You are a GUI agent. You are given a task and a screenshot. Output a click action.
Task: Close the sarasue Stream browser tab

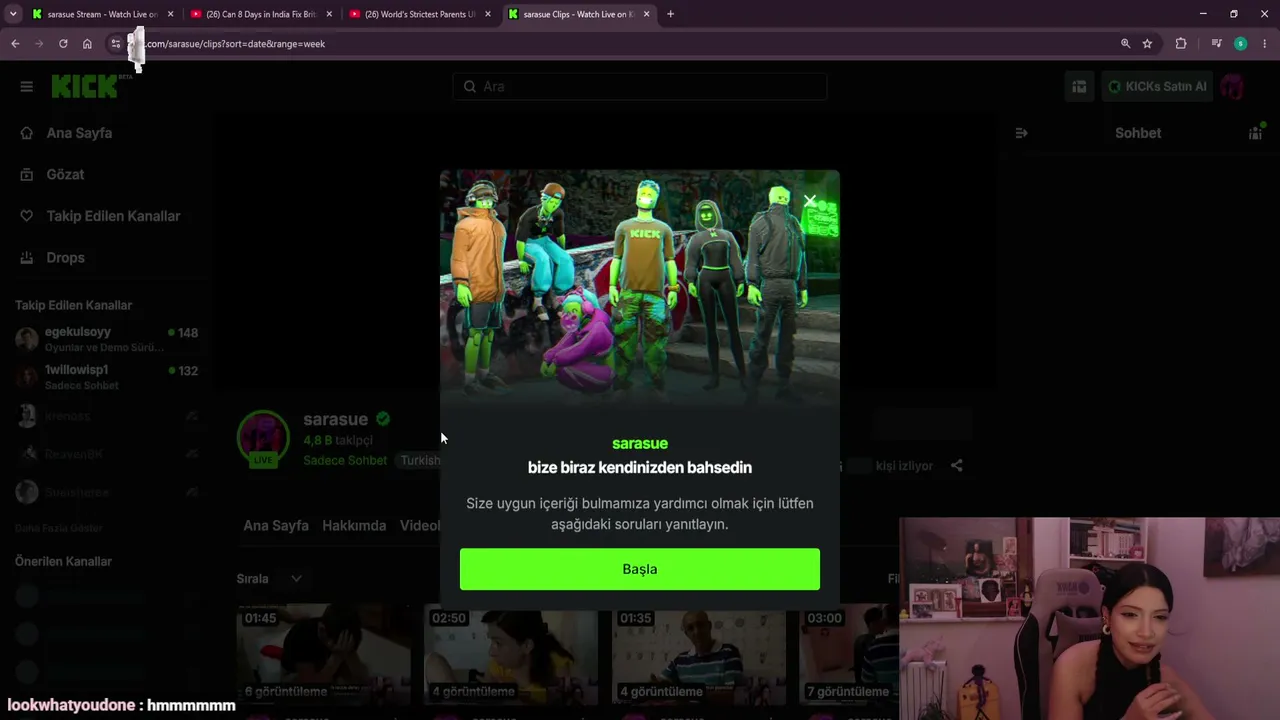tap(171, 14)
